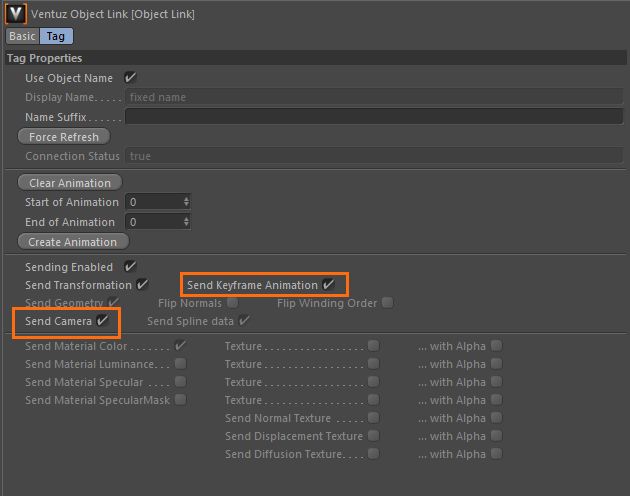The height and width of the screenshot is (496, 630).
Task: Adjust the Start of Animation stepper arrows
Action: click(186, 202)
